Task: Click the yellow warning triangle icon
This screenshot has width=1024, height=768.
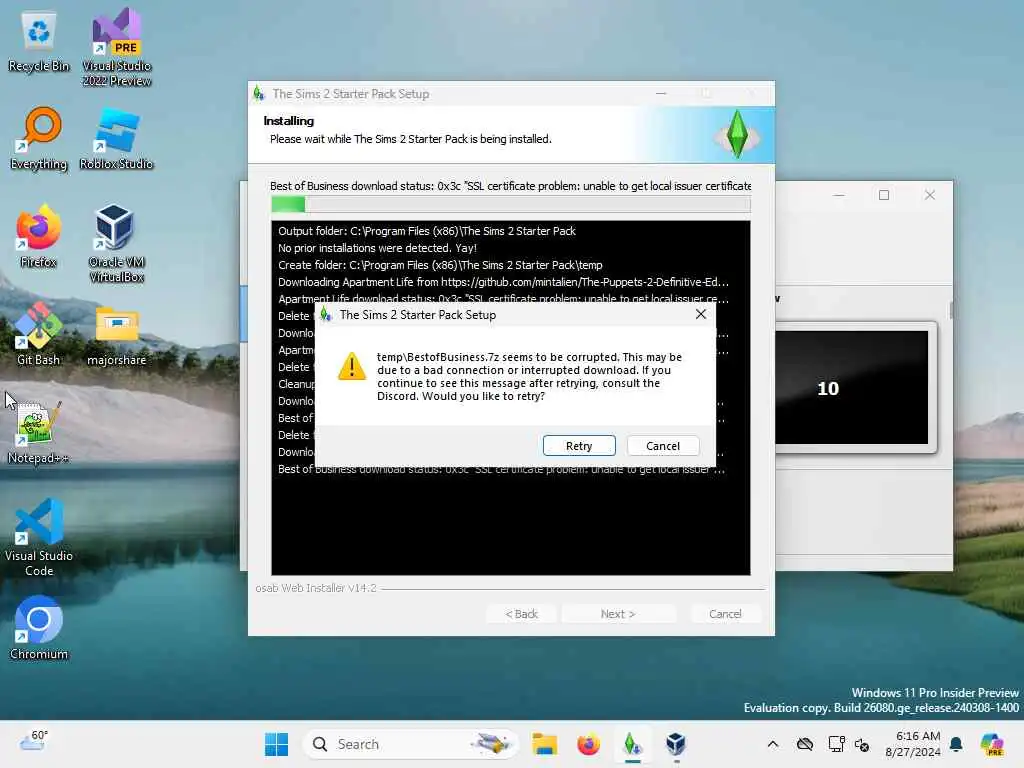Action: click(x=351, y=366)
